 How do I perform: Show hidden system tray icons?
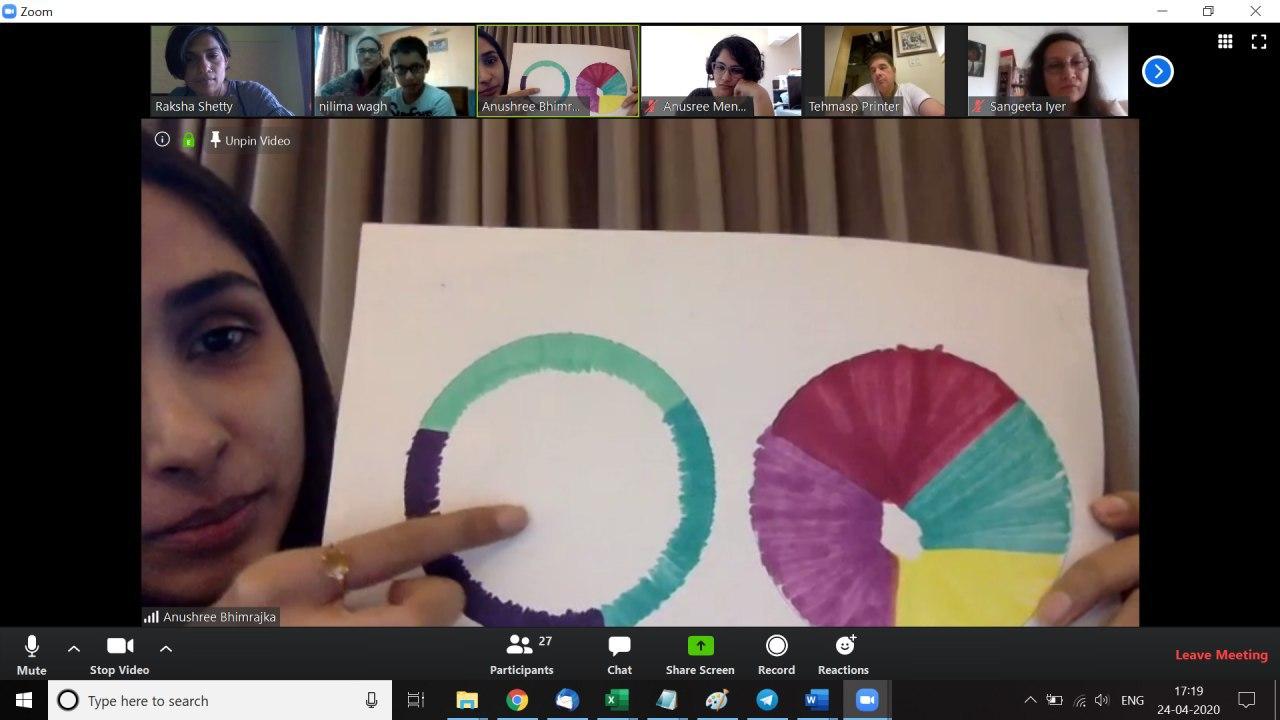click(1030, 700)
